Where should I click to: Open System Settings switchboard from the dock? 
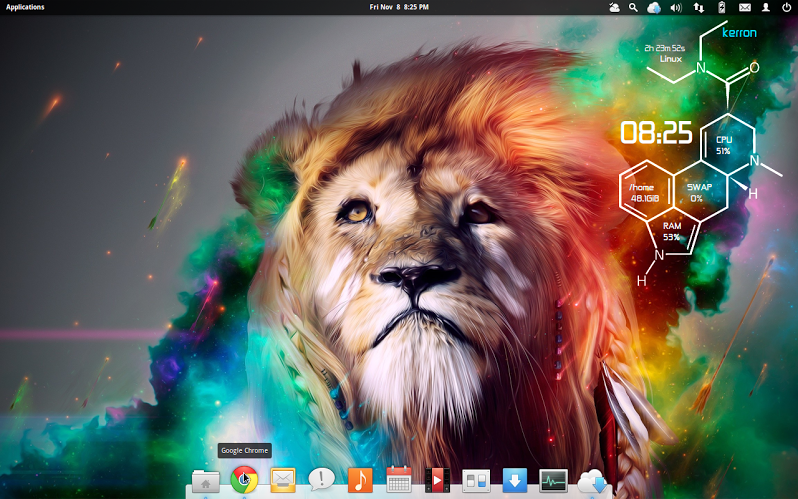click(x=476, y=481)
